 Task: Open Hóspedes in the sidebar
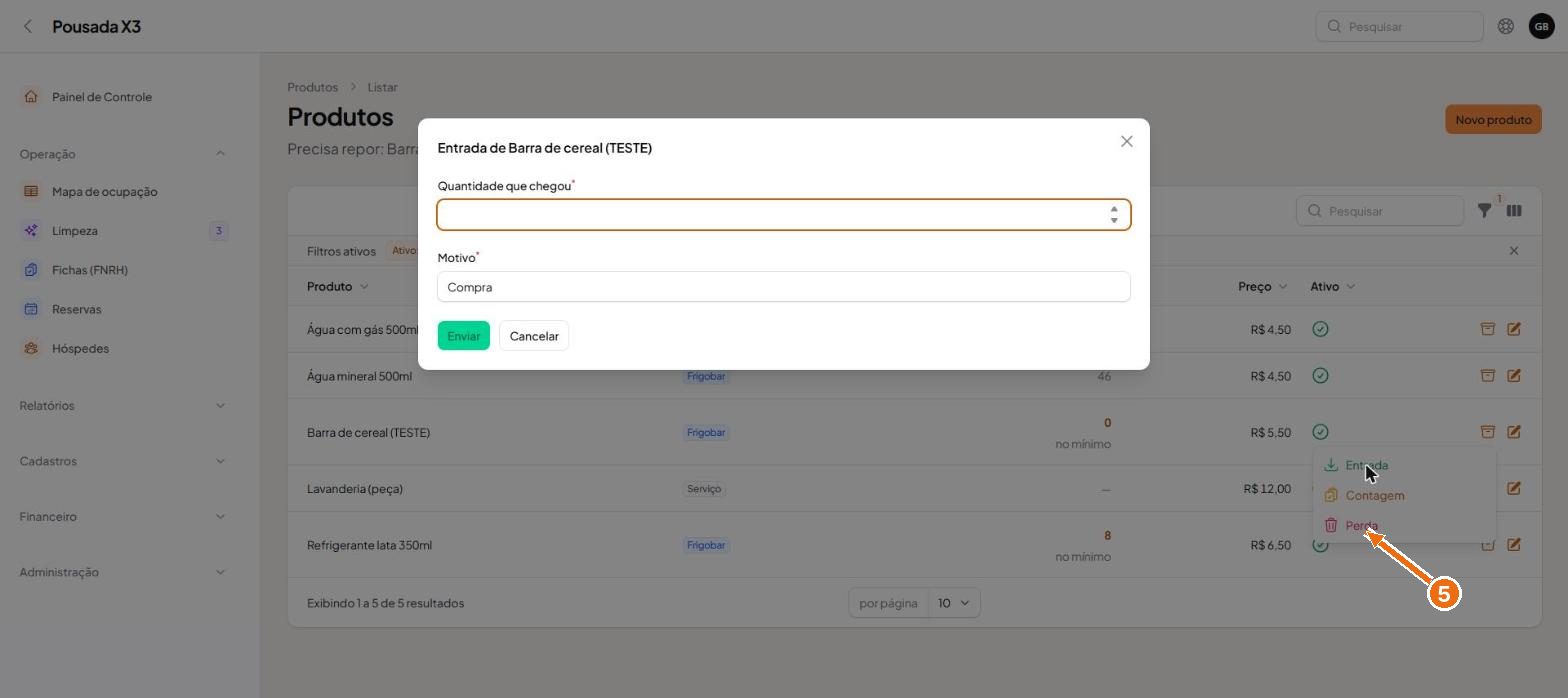click(80, 348)
